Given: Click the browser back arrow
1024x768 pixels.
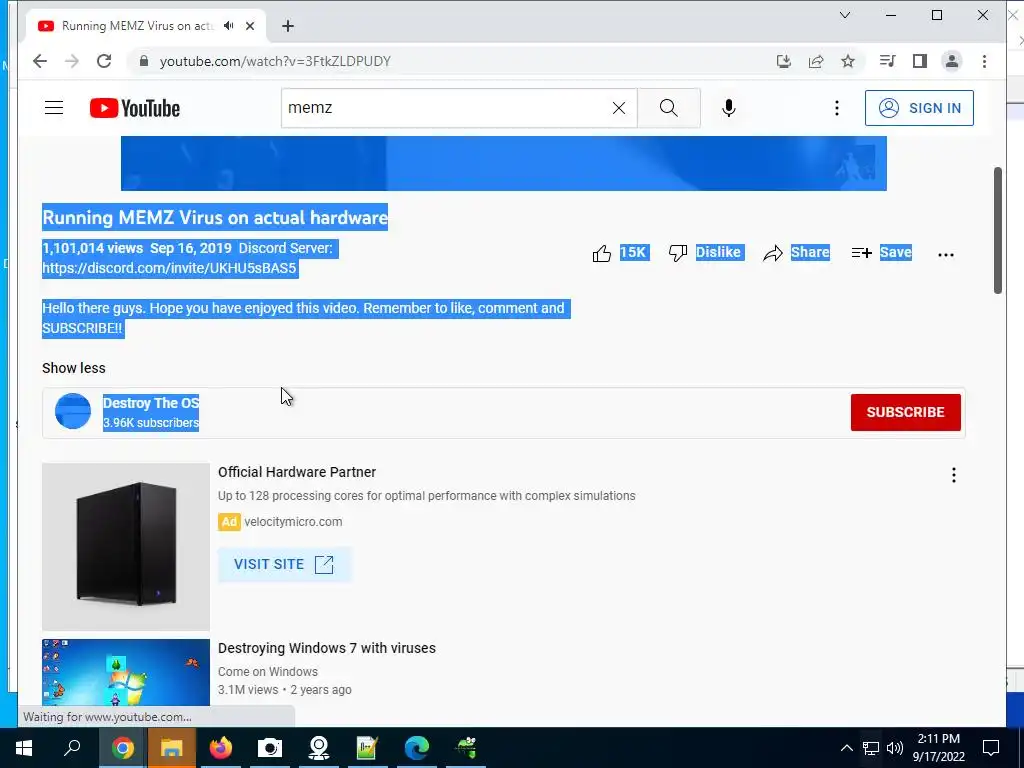Looking at the screenshot, I should (40, 61).
